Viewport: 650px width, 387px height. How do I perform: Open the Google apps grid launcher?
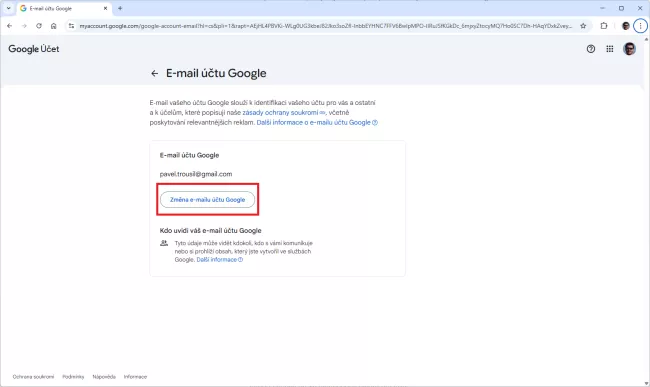[x=609, y=49]
